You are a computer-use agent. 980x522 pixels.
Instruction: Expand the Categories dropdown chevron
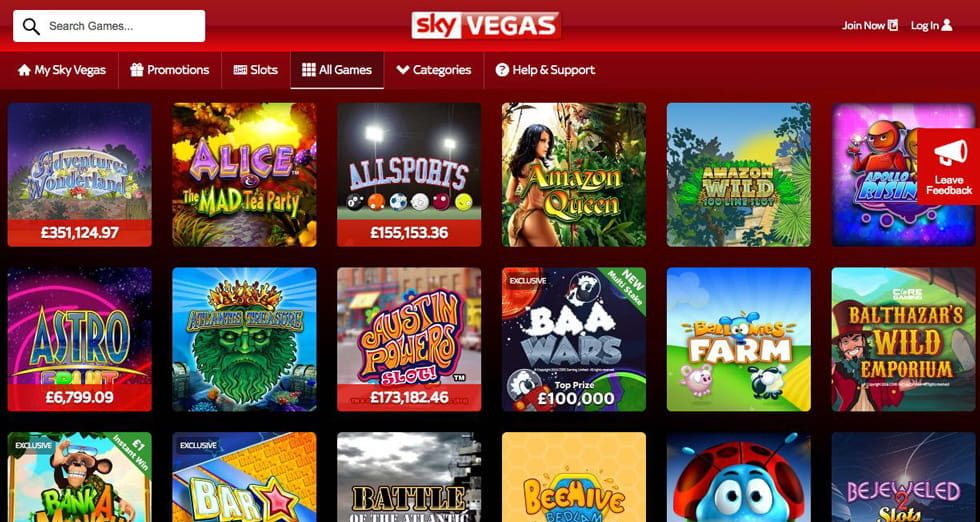[x=402, y=70]
